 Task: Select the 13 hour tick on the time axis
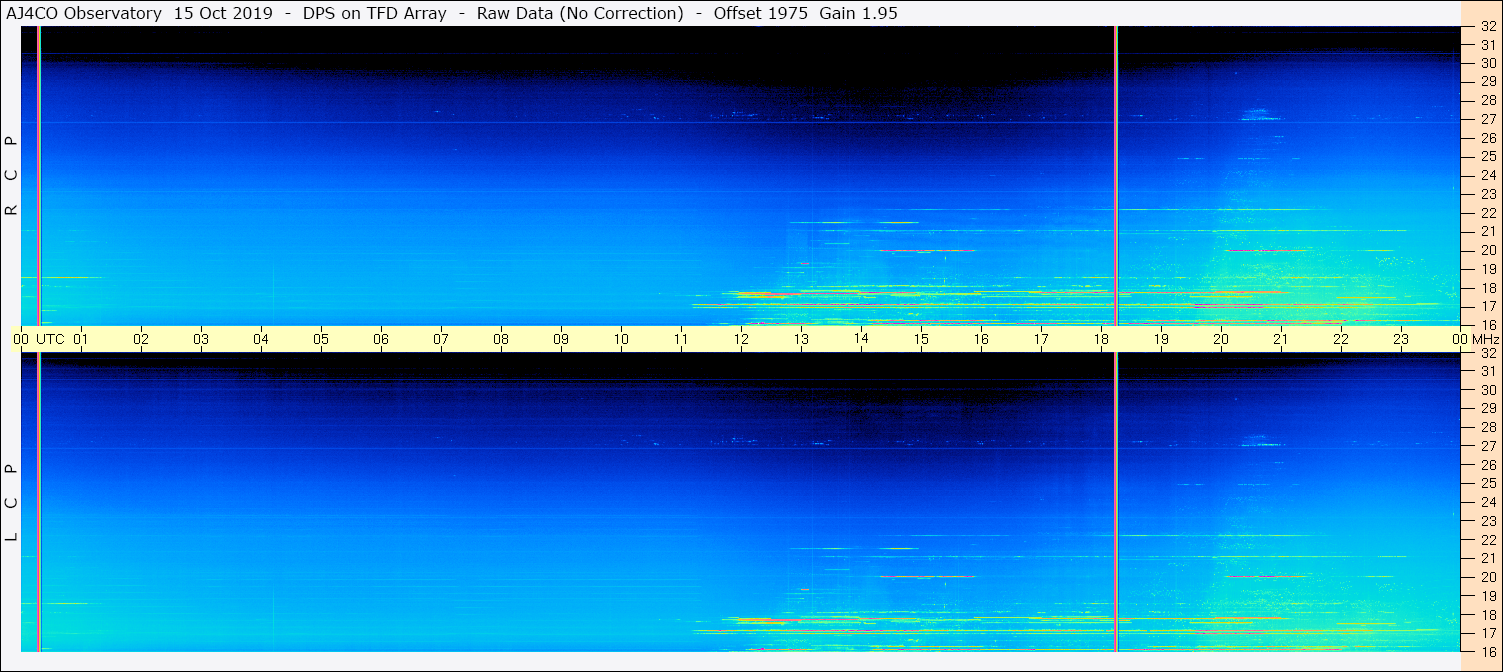[801, 339]
